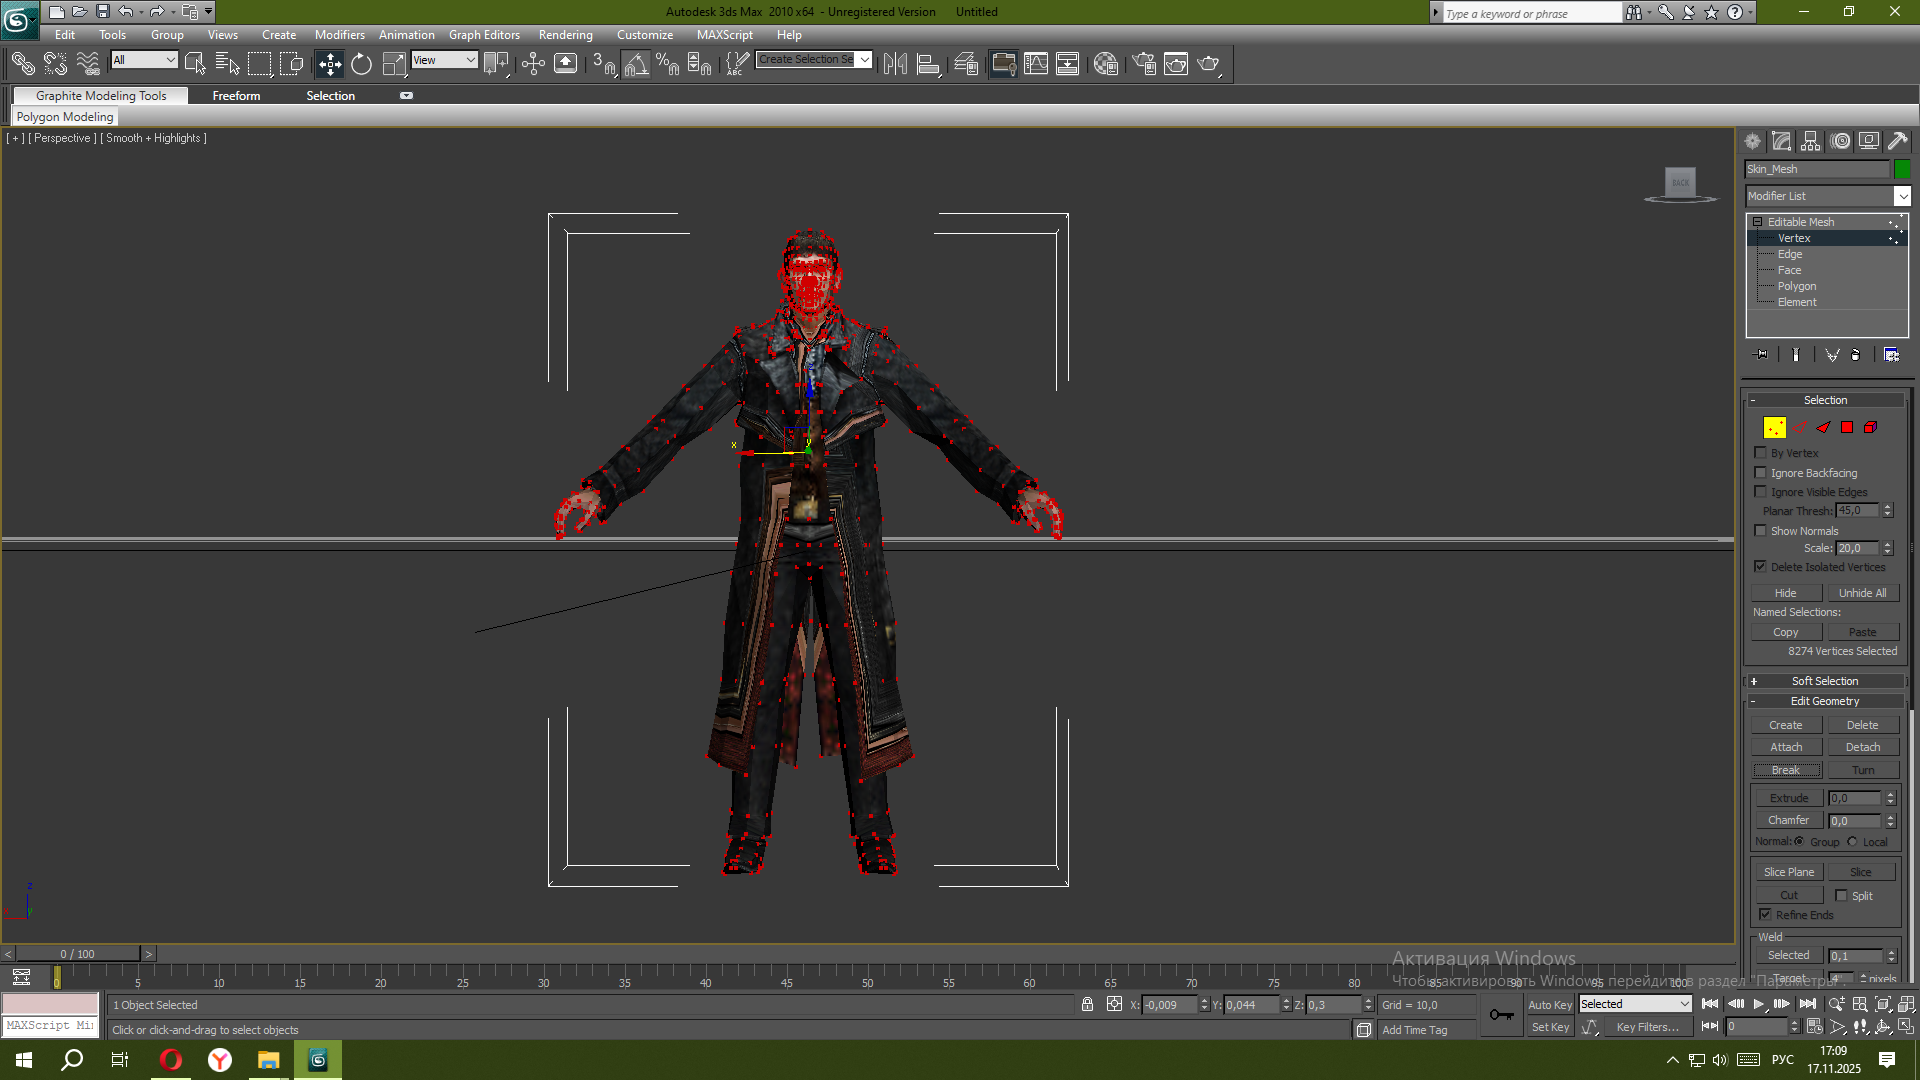
Task: Toggle Delete Isolated Vertices checkbox
Action: pos(1760,567)
